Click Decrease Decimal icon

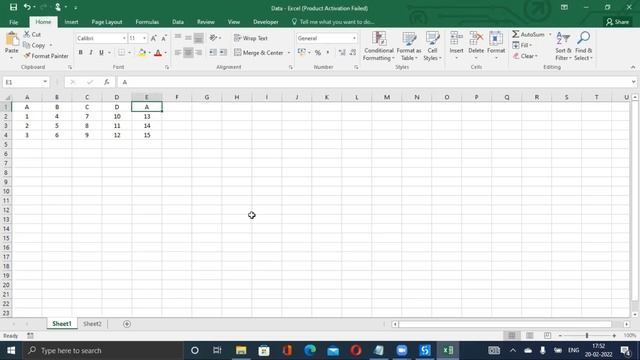point(353,52)
